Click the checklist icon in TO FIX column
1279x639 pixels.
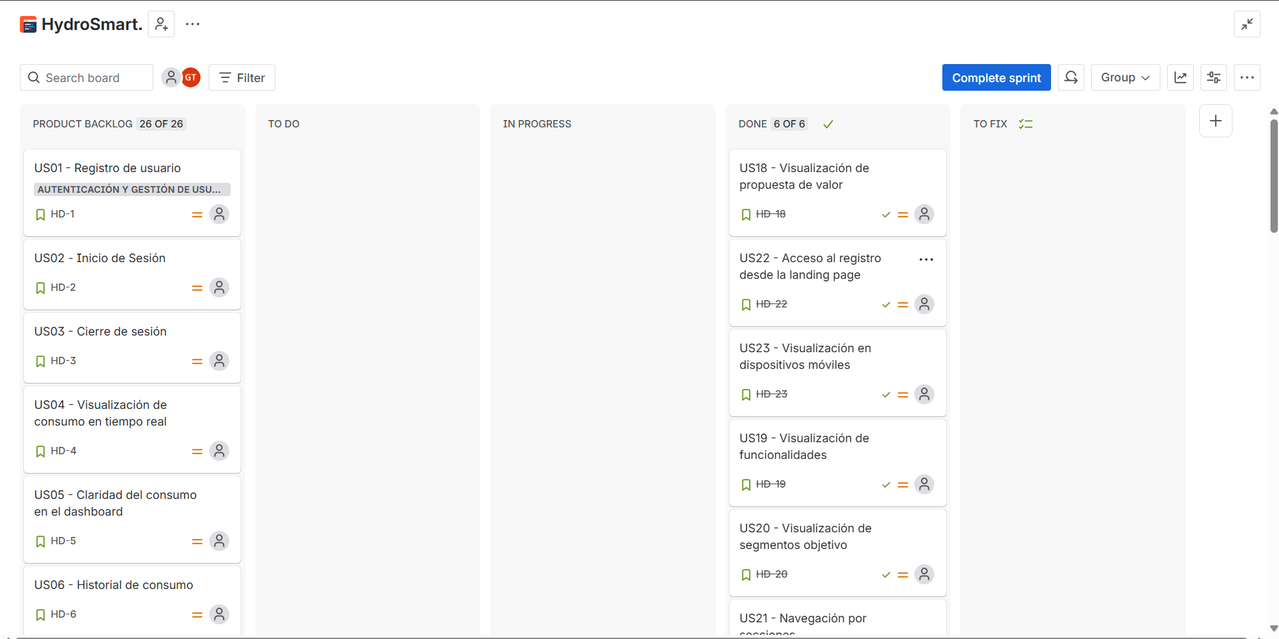click(1025, 124)
